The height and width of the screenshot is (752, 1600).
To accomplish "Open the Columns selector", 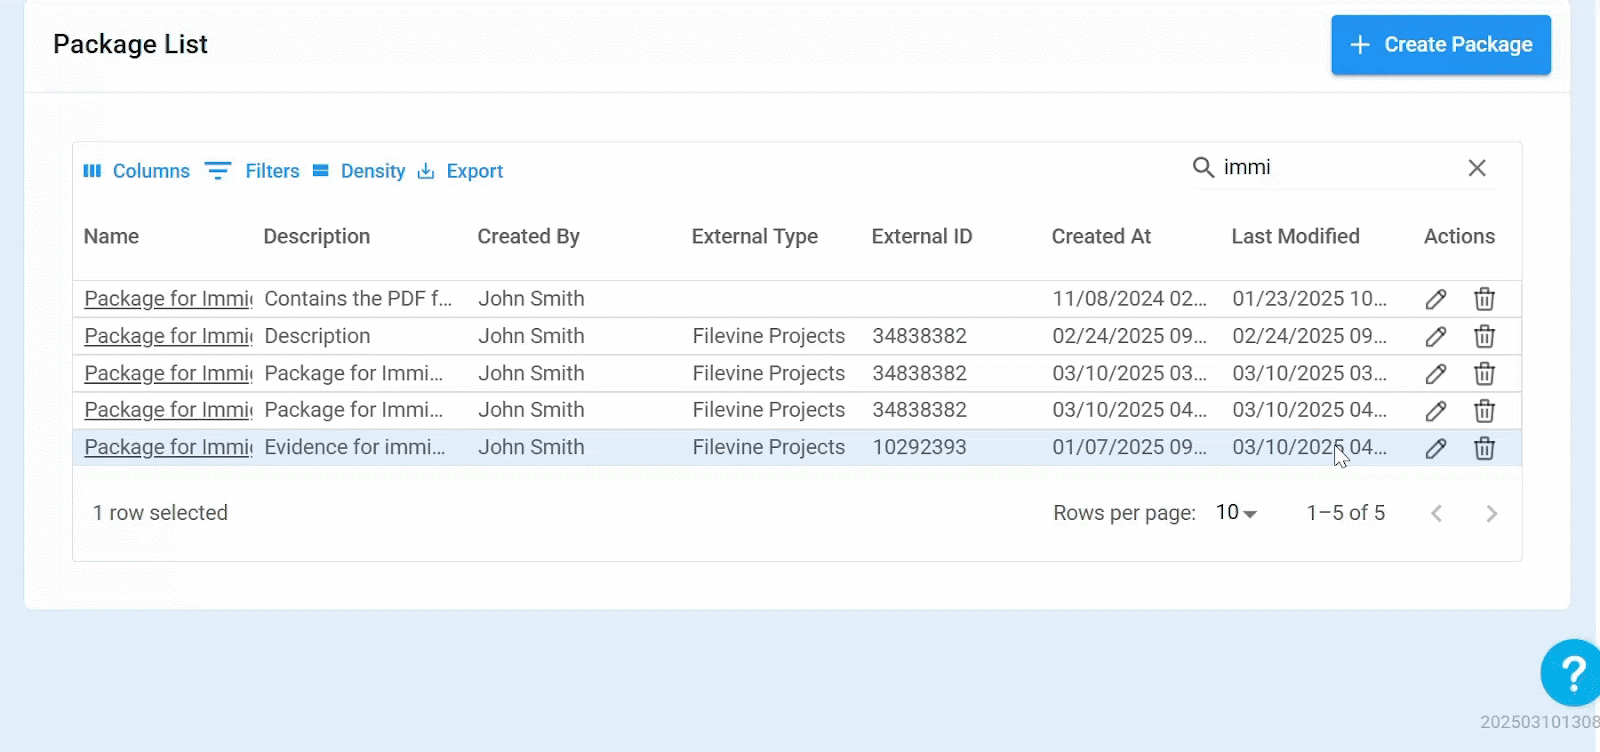I will click(136, 171).
